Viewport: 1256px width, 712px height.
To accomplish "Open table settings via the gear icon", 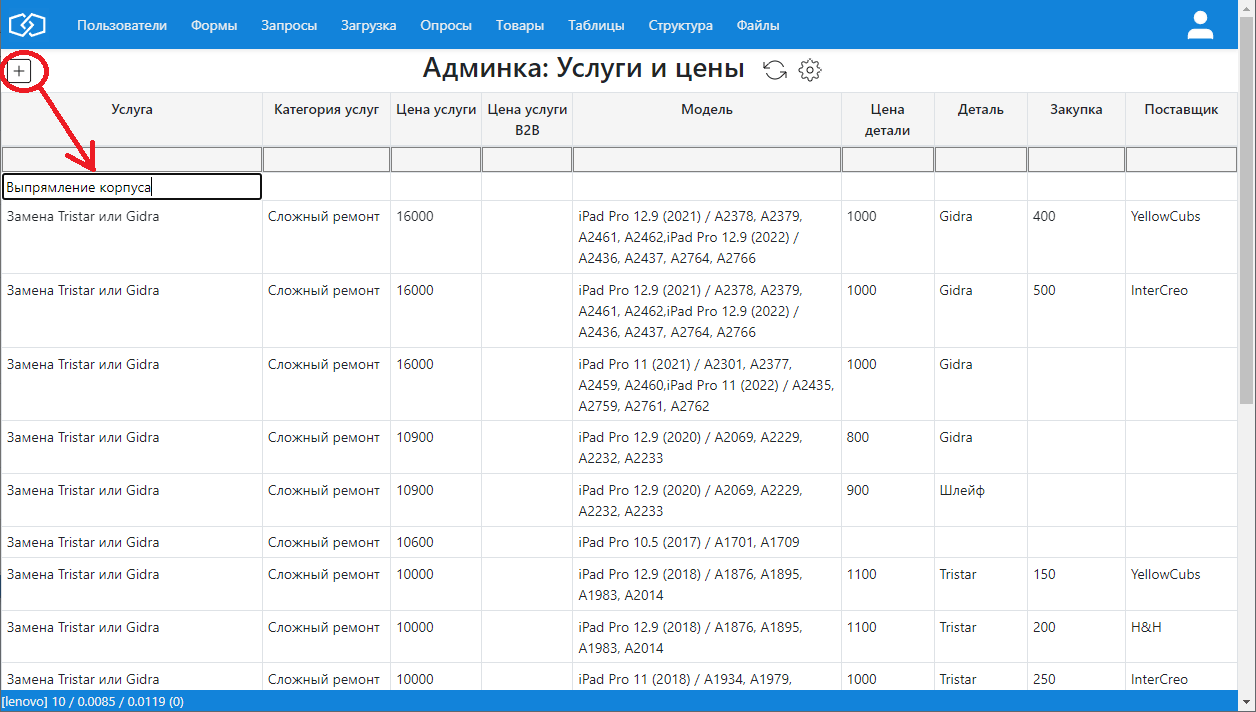I will (810, 70).
